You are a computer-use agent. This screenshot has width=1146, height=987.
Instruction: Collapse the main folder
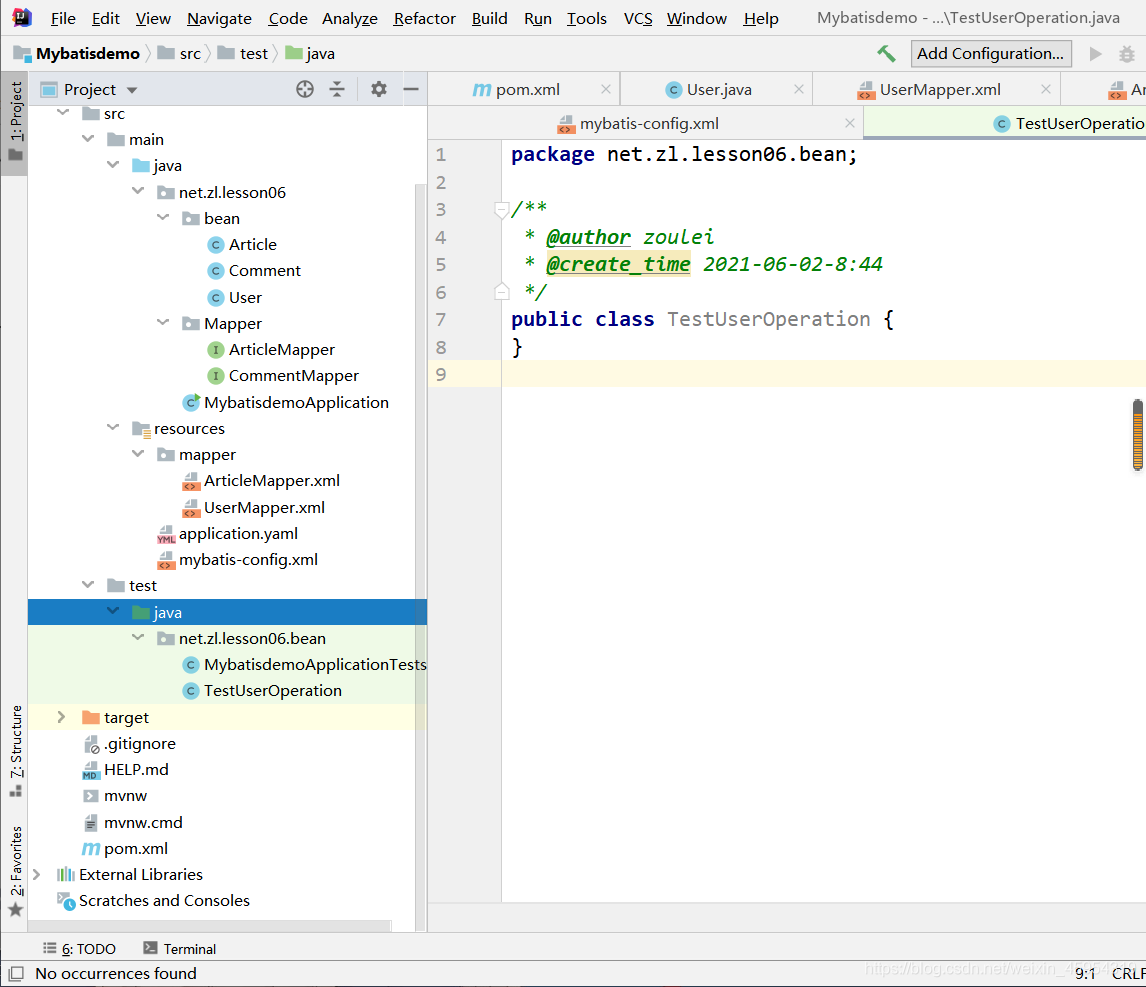point(88,139)
